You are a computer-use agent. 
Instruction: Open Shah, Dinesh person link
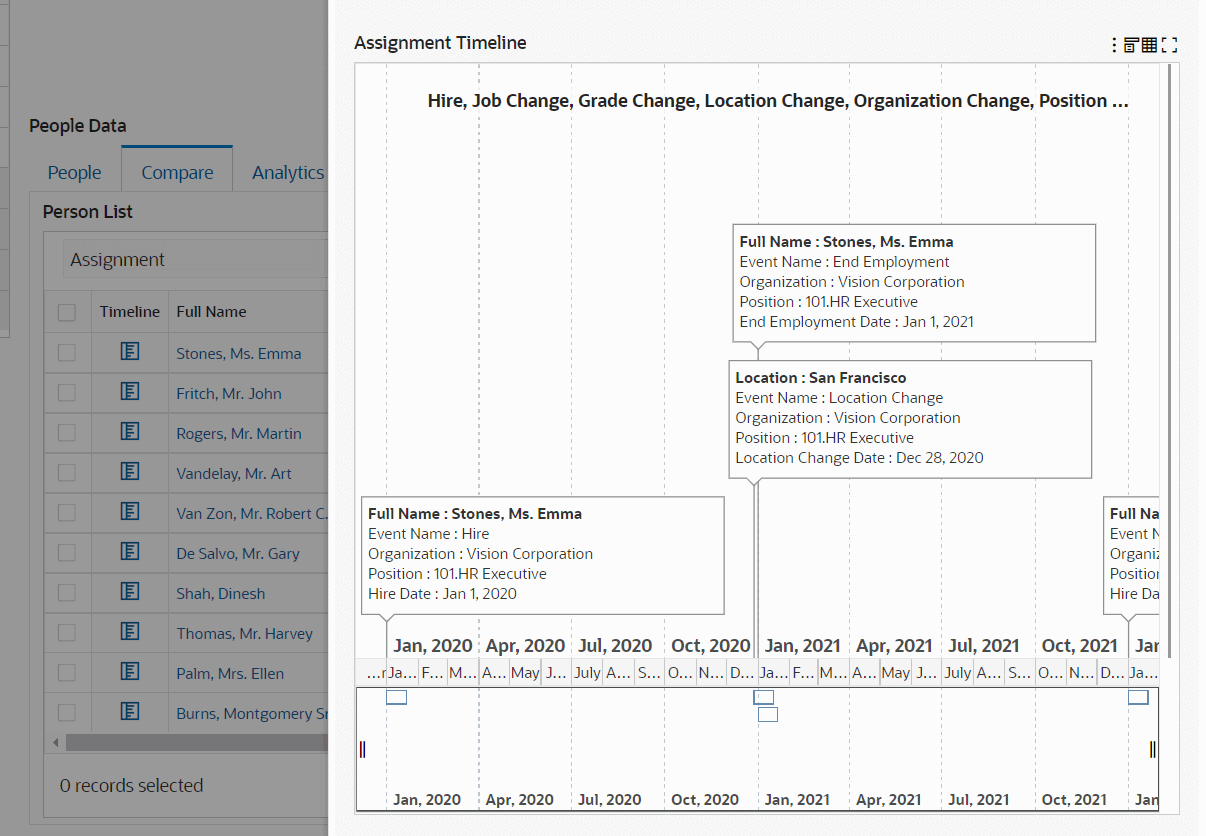click(221, 593)
